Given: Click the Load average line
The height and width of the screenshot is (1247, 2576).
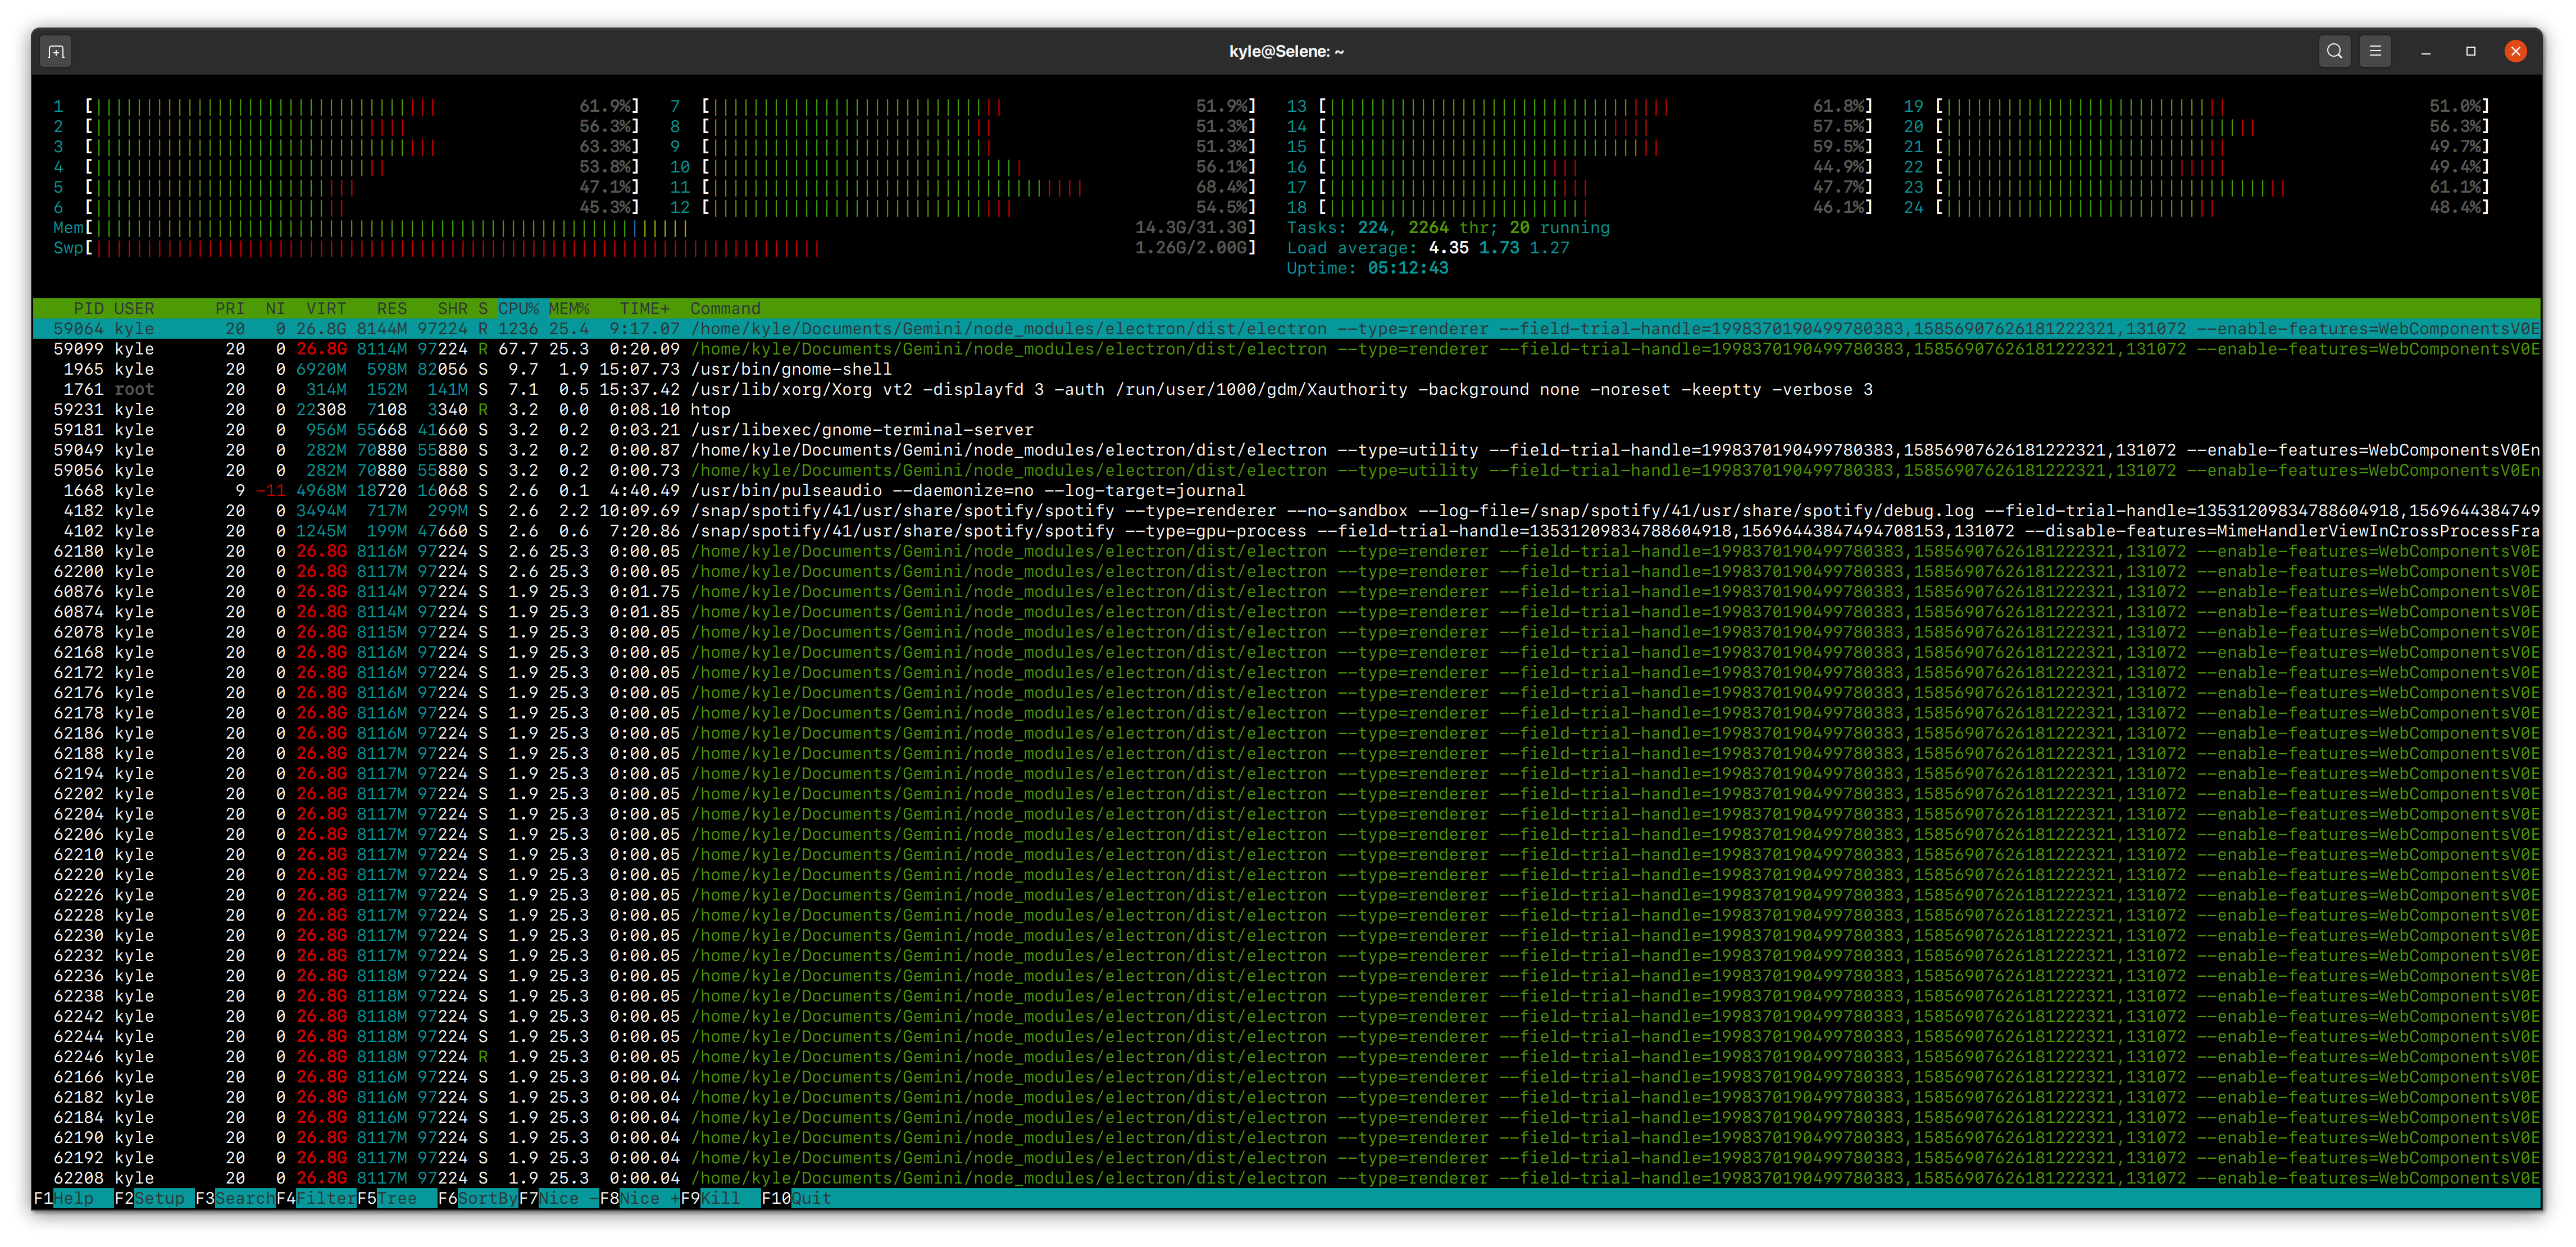Looking at the screenshot, I should click(x=1428, y=248).
